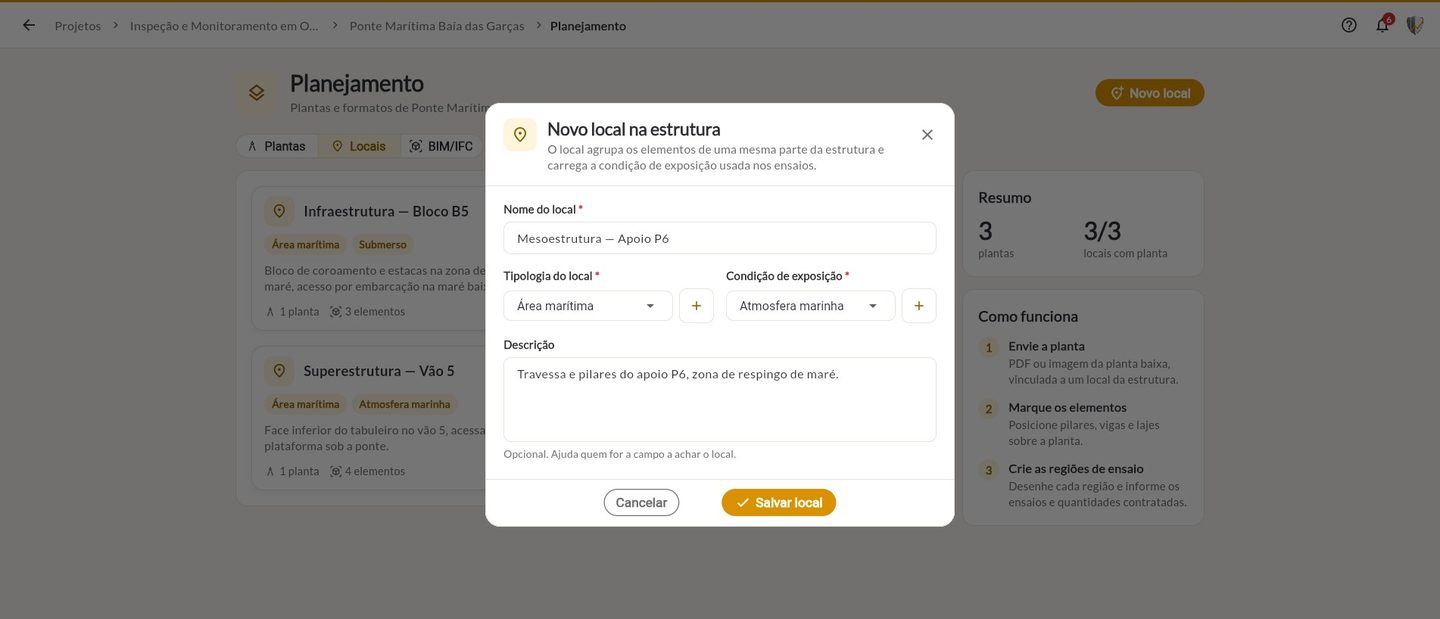Viewport: 1440px width, 619px height.
Task: Switch to Plantas tab
Action: click(276, 146)
